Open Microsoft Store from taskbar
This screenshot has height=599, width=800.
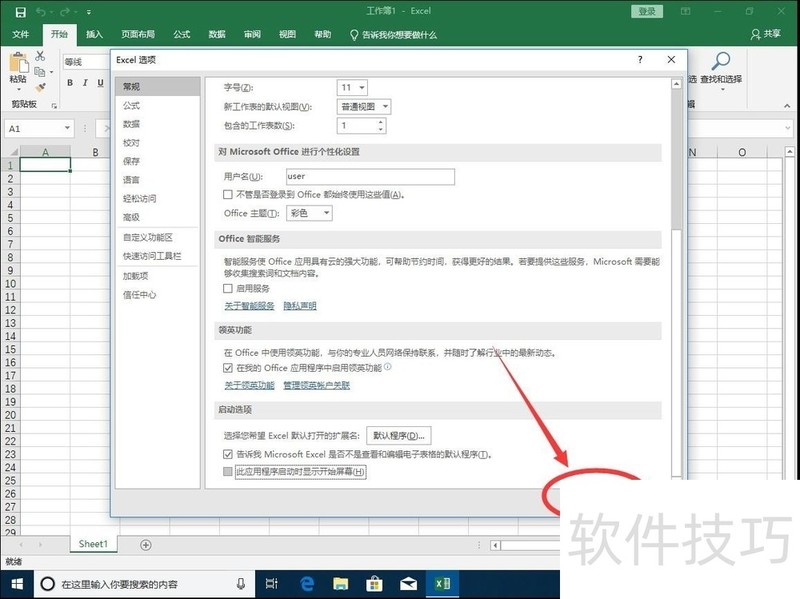coord(374,584)
